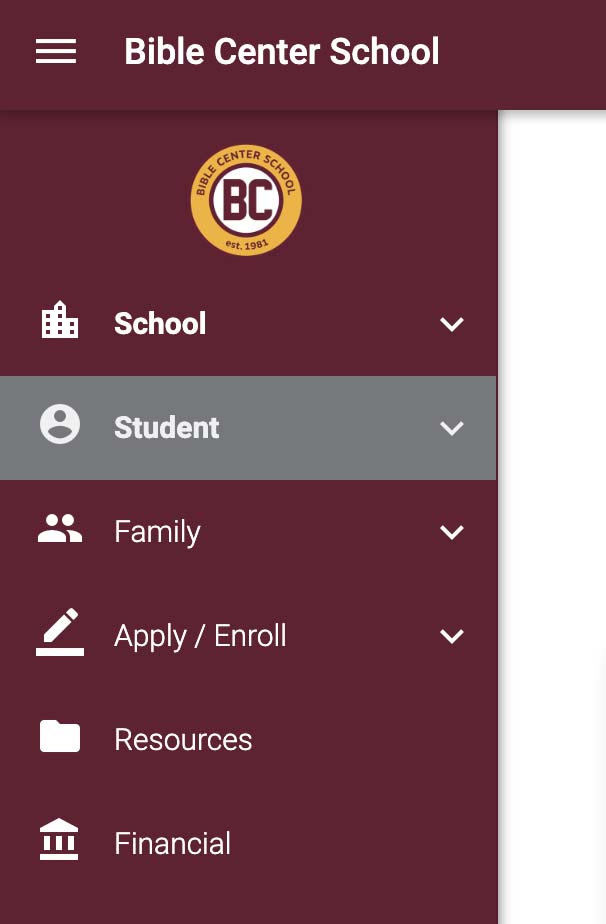This screenshot has height=924, width=606.
Task: Click the white content area beside drawer
Action: pos(552,517)
